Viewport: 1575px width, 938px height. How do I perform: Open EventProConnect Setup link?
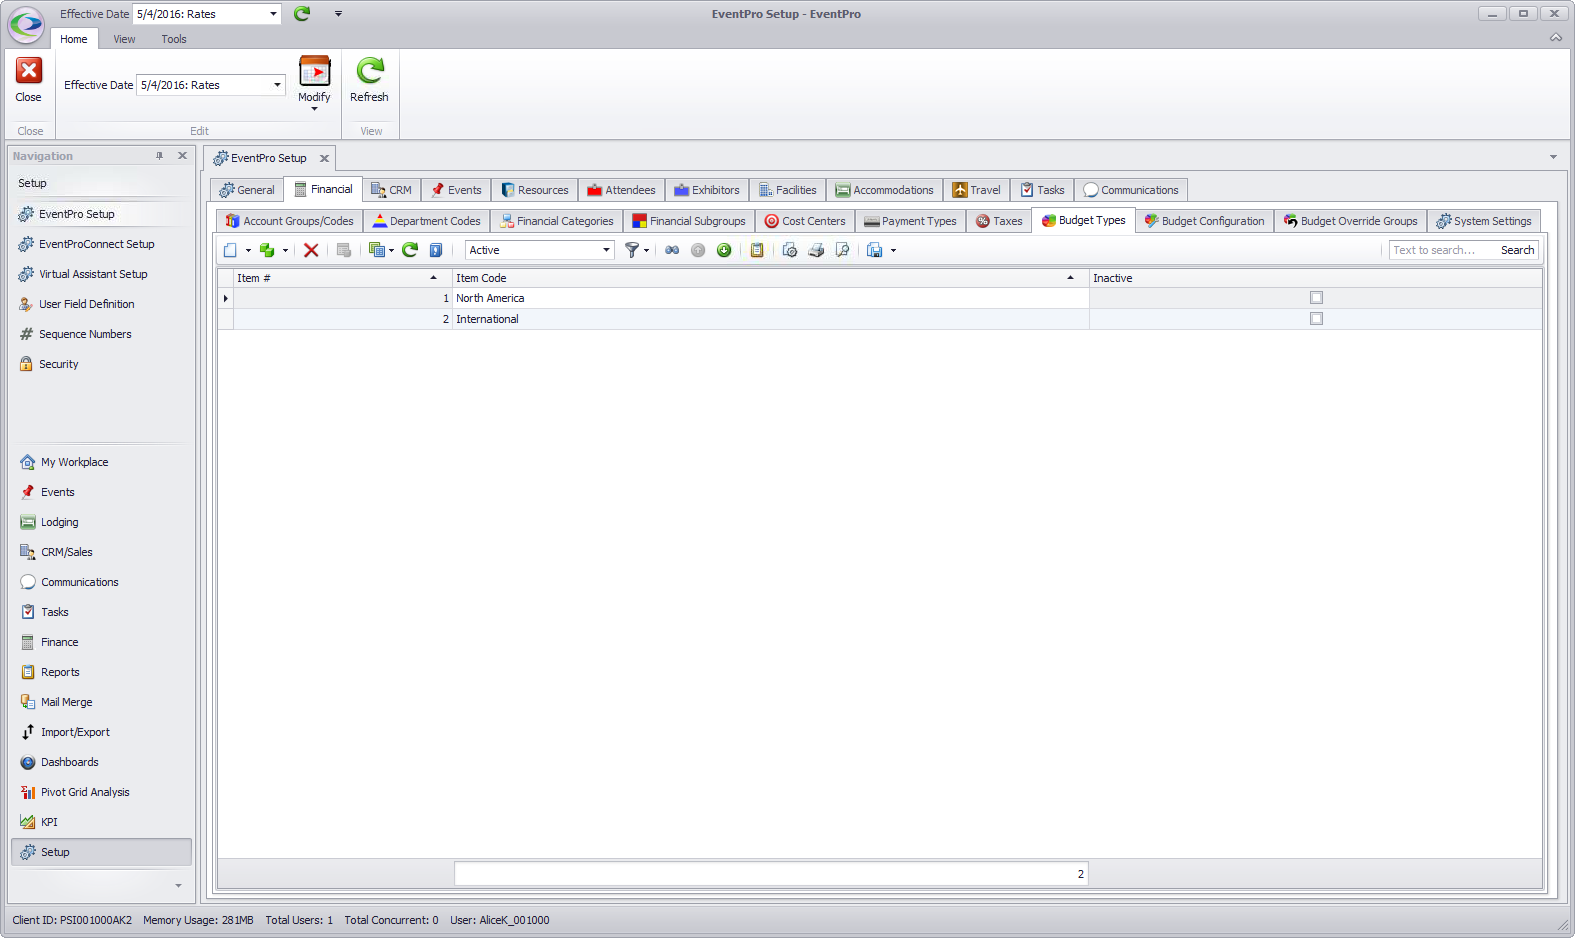click(x=96, y=244)
